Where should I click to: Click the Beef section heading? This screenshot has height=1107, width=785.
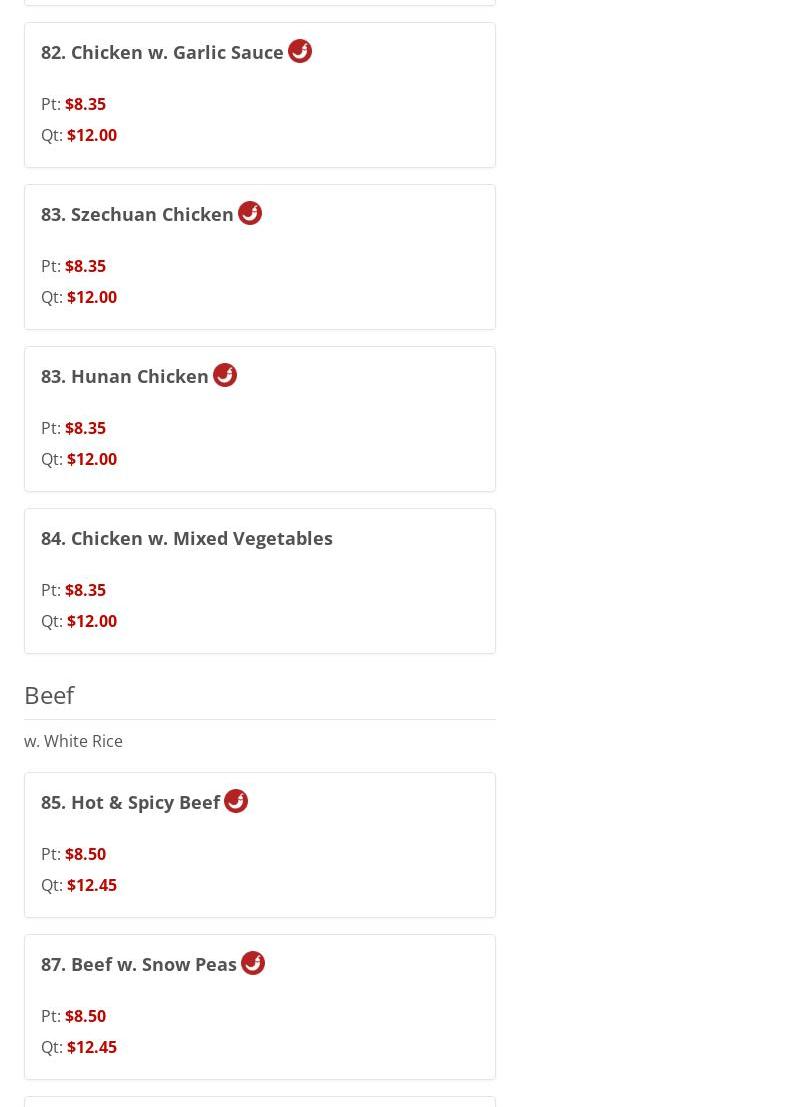(x=49, y=695)
